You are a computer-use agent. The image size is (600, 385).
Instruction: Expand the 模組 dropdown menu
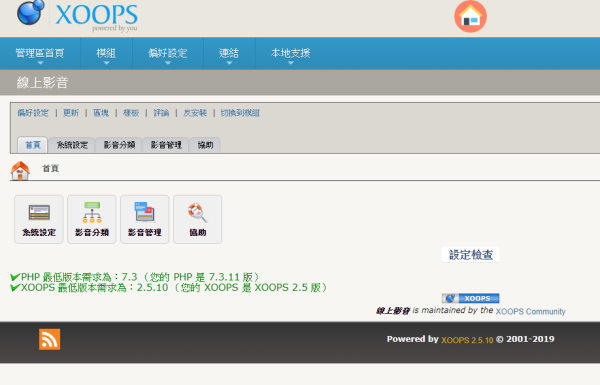click(x=106, y=53)
